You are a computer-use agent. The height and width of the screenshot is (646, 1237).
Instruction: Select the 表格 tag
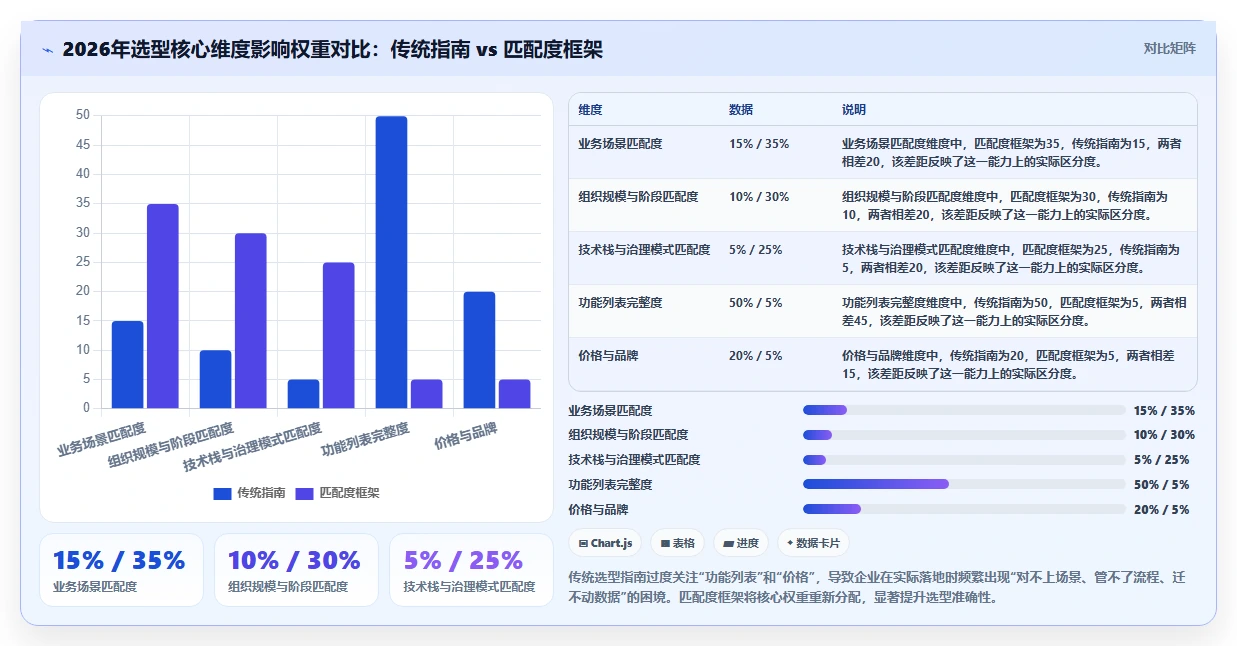(677, 543)
